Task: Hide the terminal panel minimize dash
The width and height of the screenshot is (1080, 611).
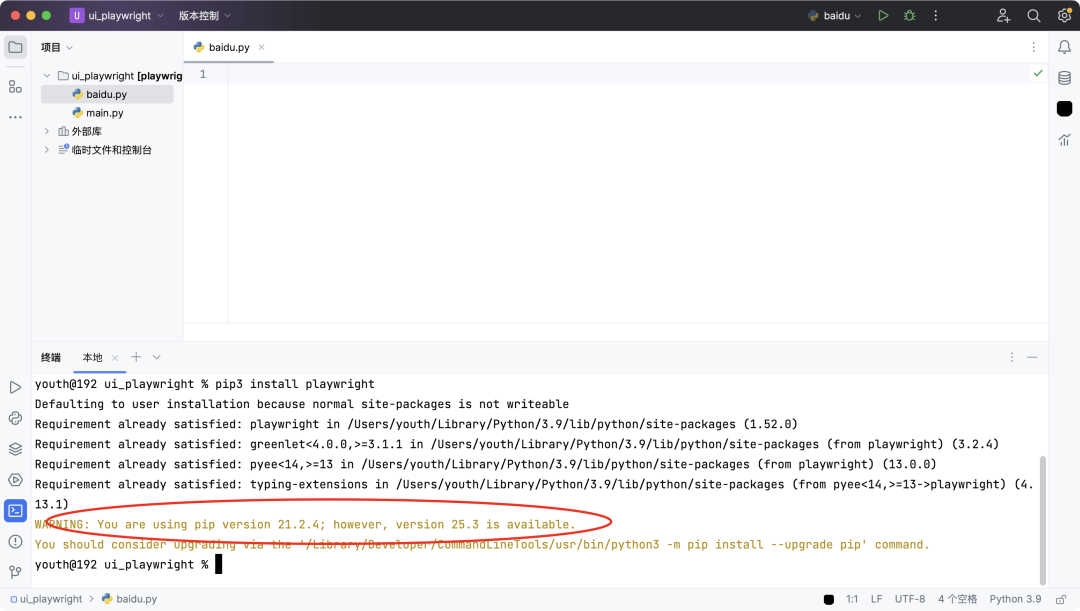Action: click(1032, 357)
